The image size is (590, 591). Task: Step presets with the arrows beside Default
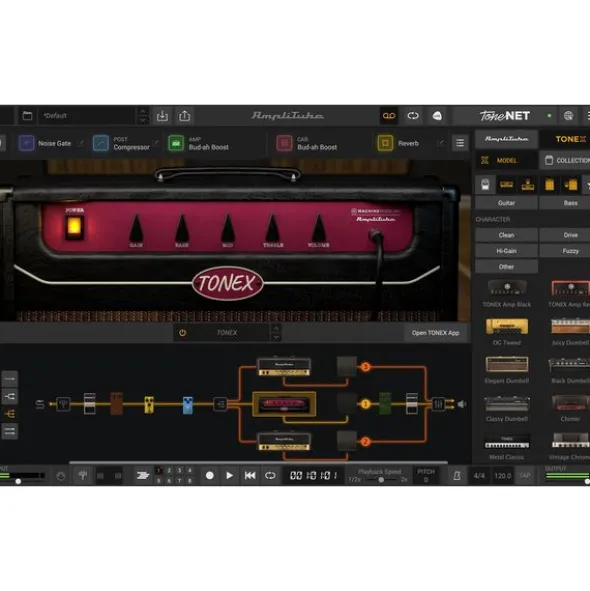[x=143, y=116]
